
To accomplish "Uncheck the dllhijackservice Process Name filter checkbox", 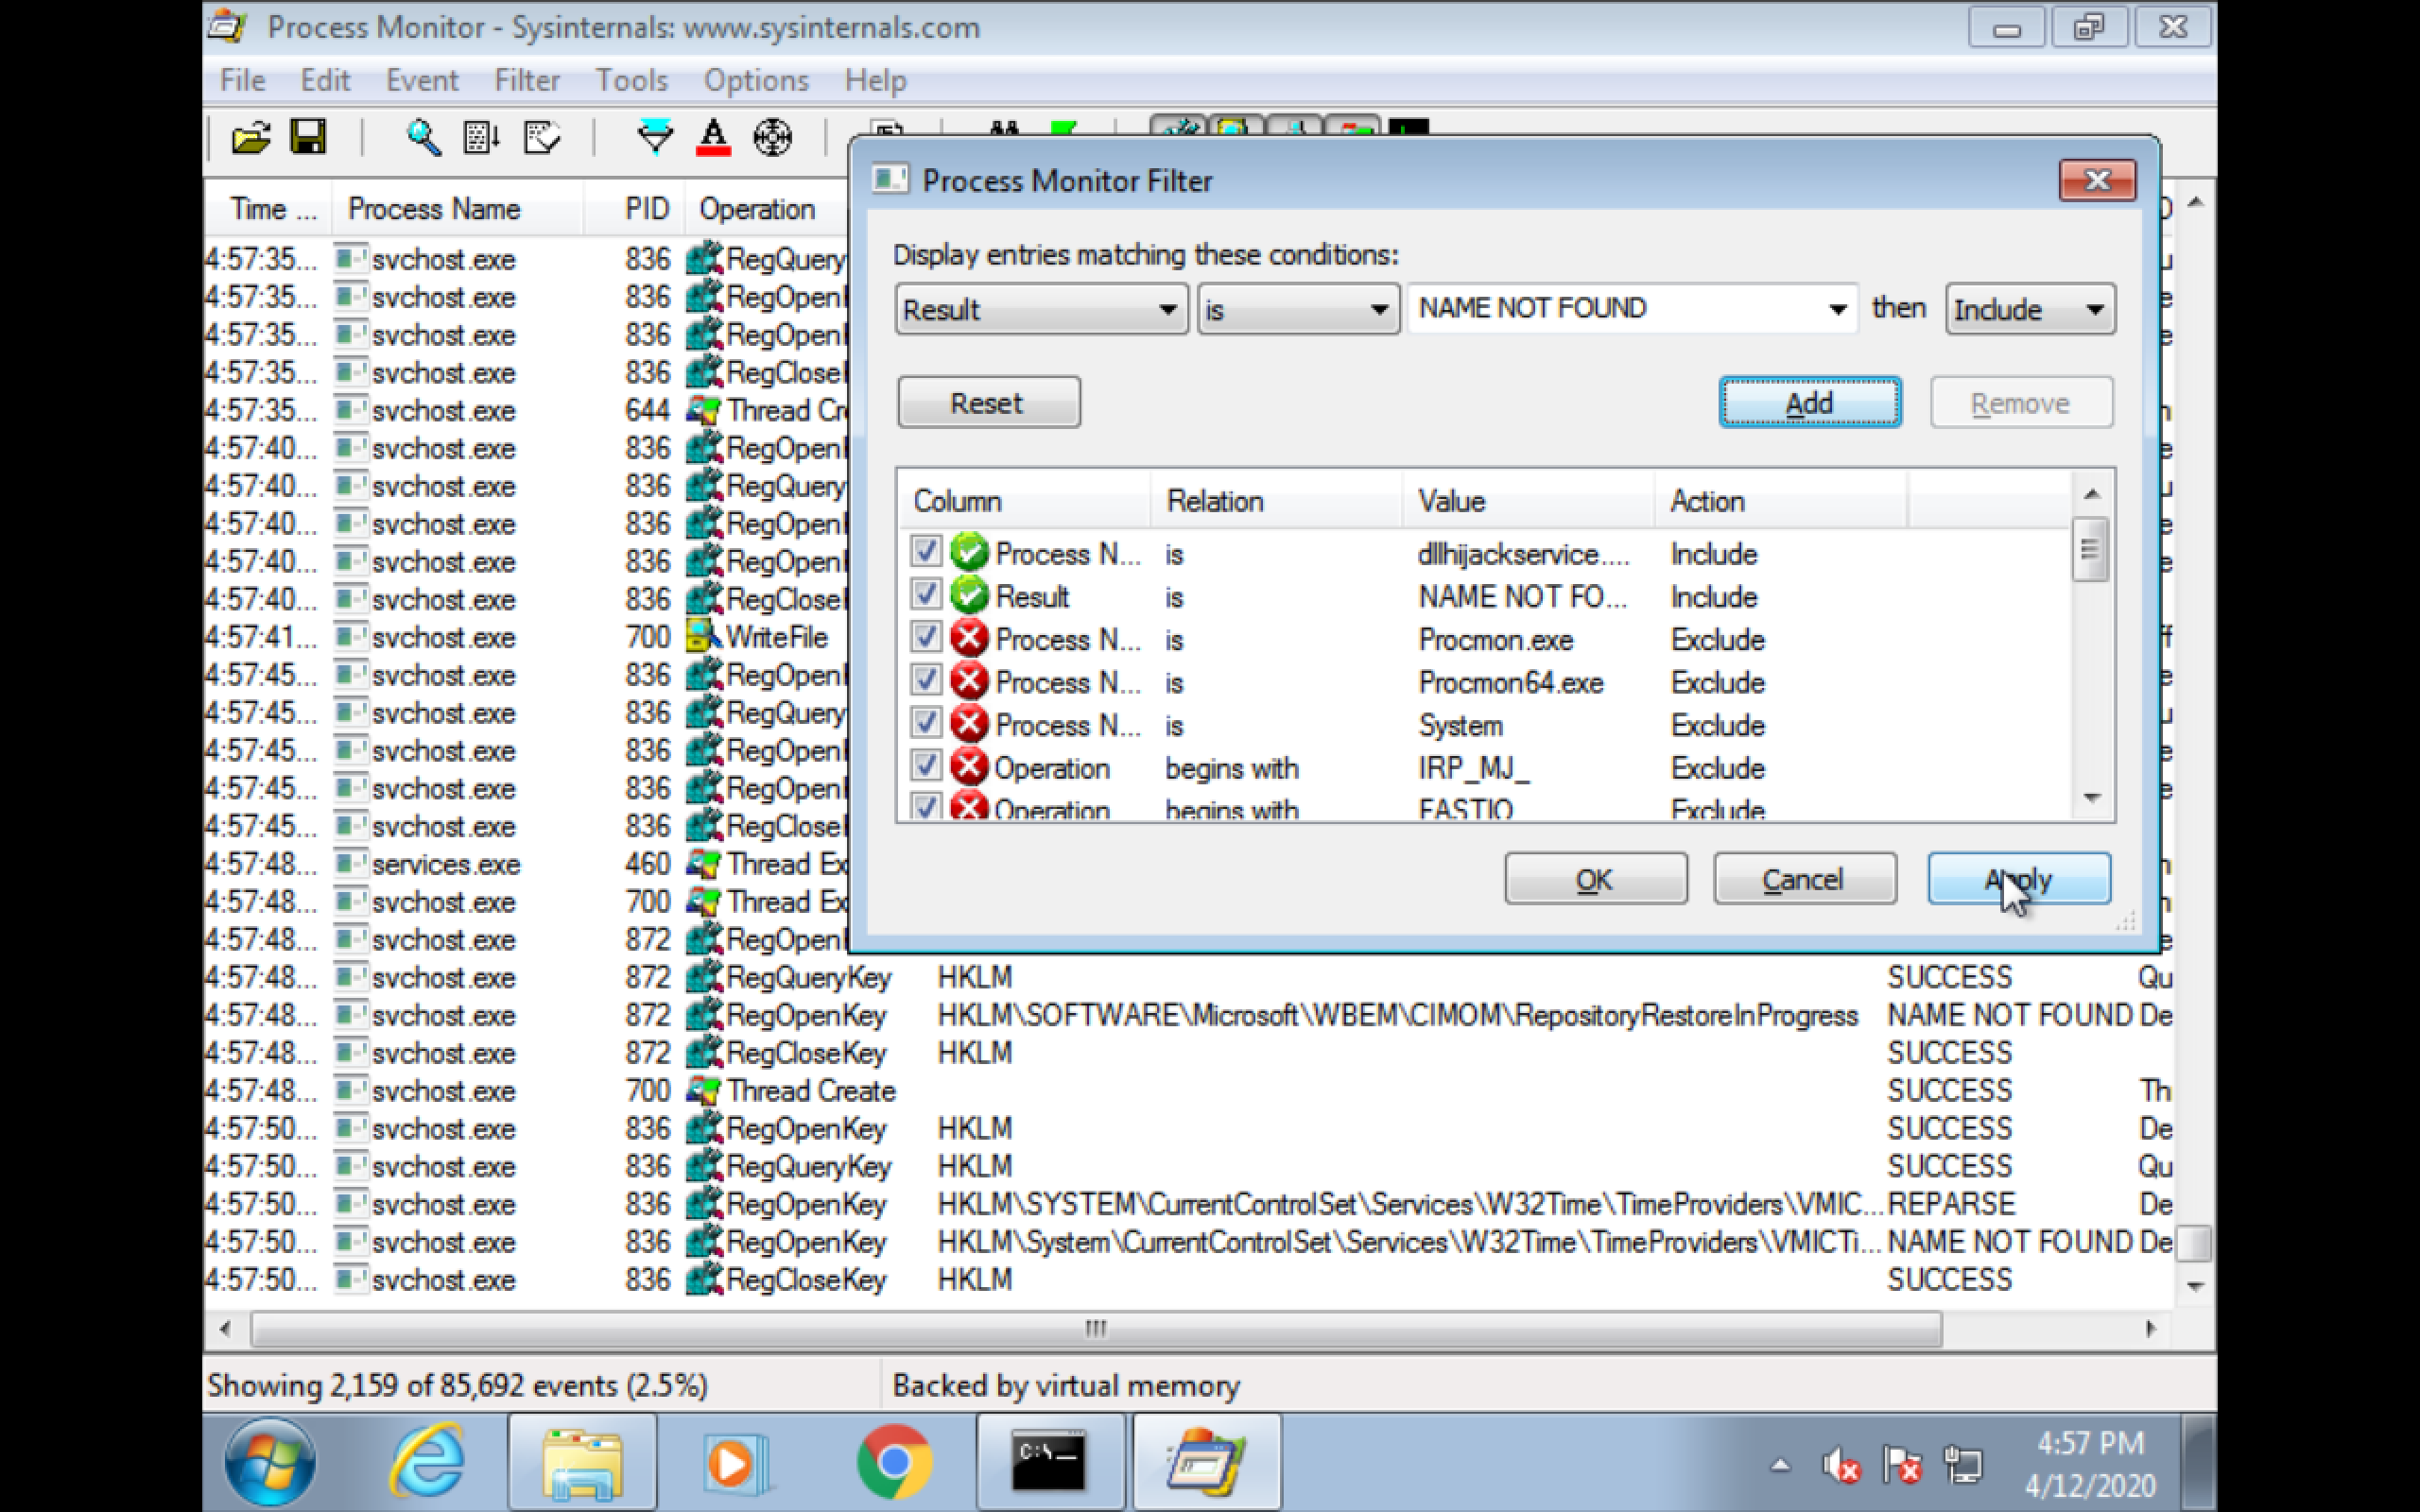I will (926, 551).
